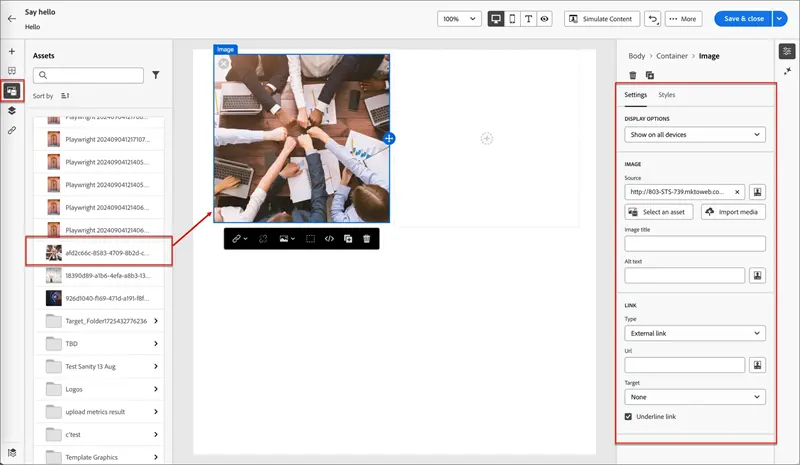Show source code from floating toolbar
The image size is (800, 465).
click(x=329, y=238)
